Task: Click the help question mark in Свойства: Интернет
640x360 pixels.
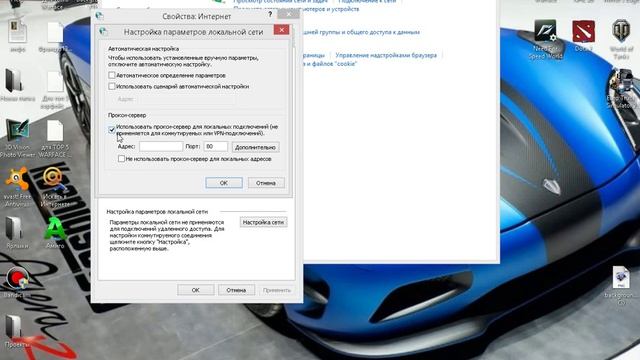Action: tap(270, 15)
